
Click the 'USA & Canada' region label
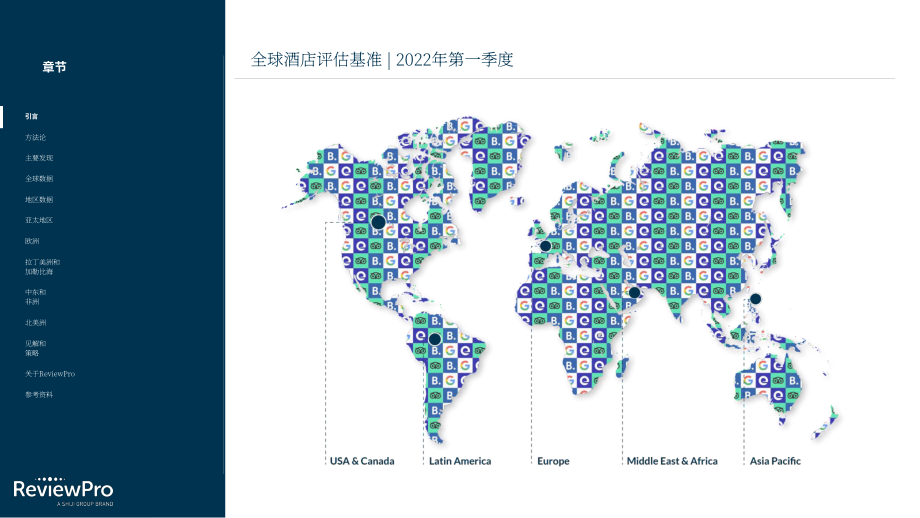[x=362, y=461]
